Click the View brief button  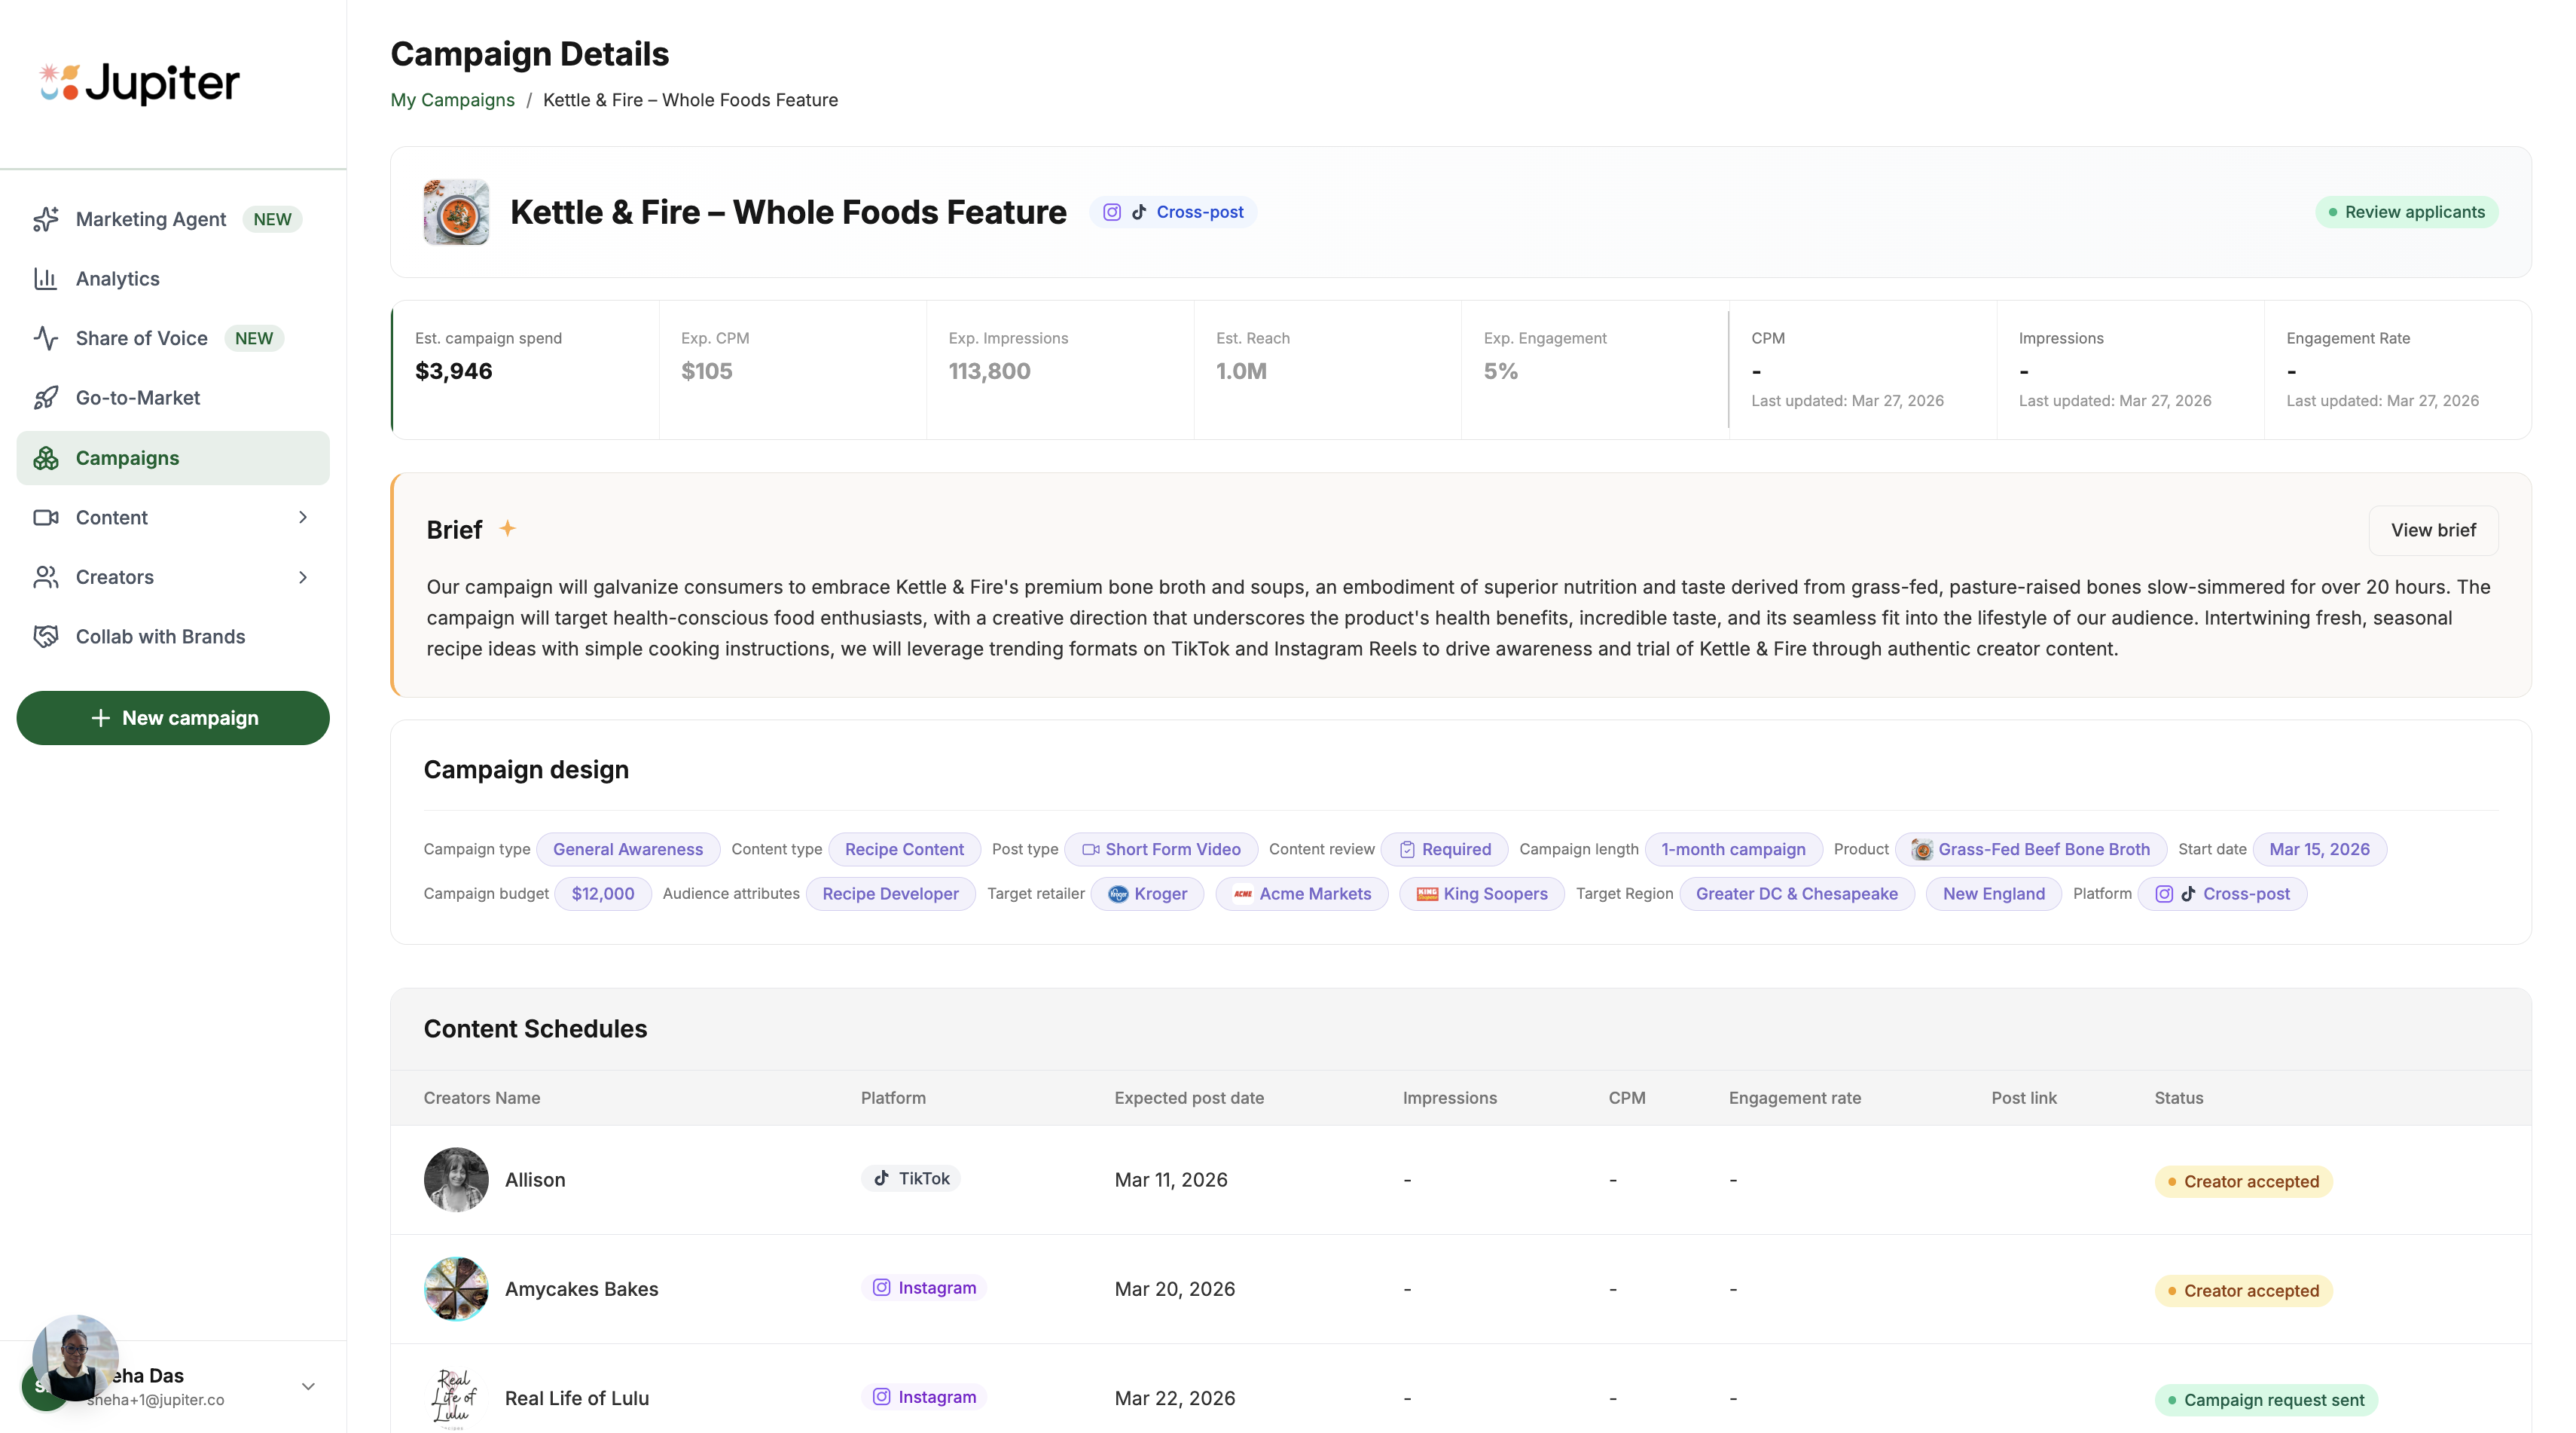2432,530
